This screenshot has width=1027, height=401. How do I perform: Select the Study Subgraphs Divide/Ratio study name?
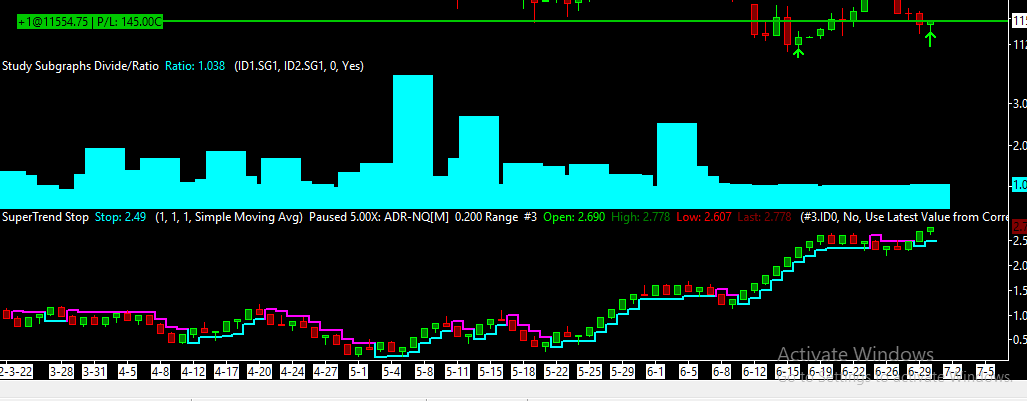click(x=81, y=66)
